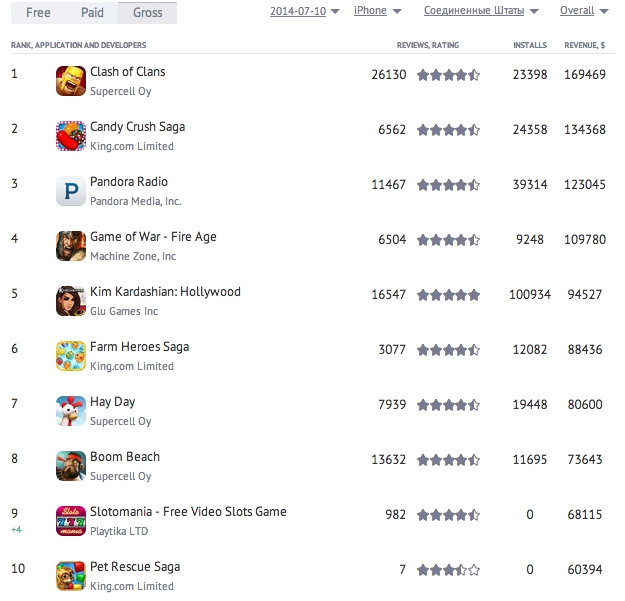
Task: Click the Slotomania - Free Video Slots Game title
Action: click(x=188, y=511)
